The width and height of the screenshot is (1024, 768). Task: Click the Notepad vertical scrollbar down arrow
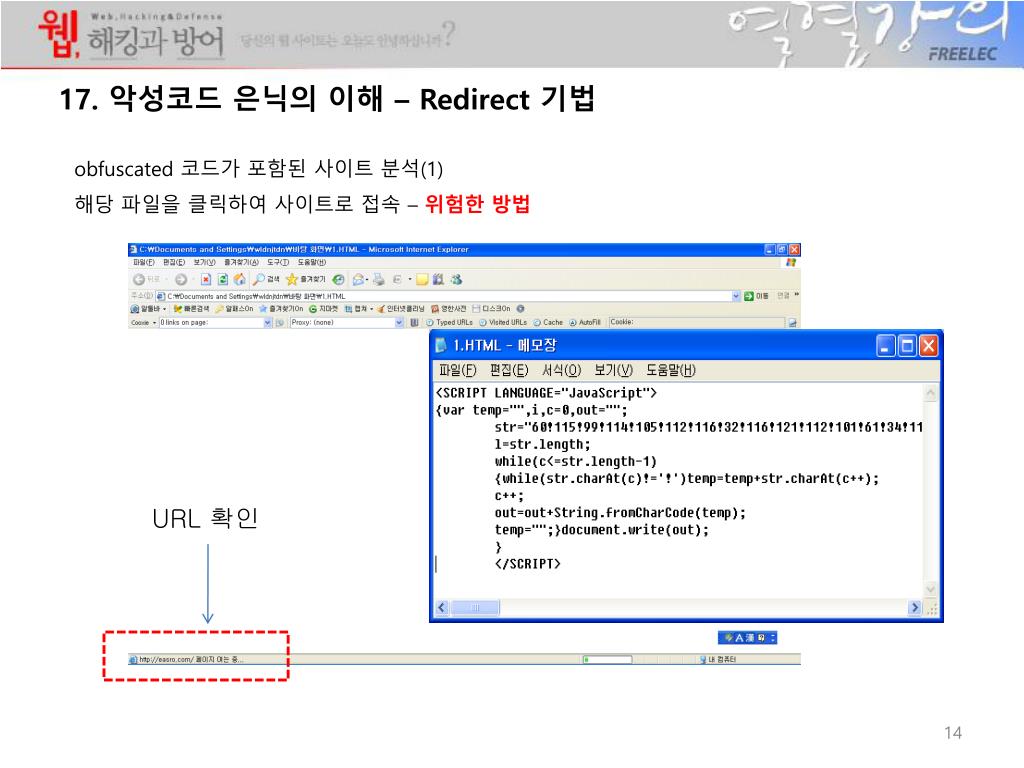pos(931,589)
